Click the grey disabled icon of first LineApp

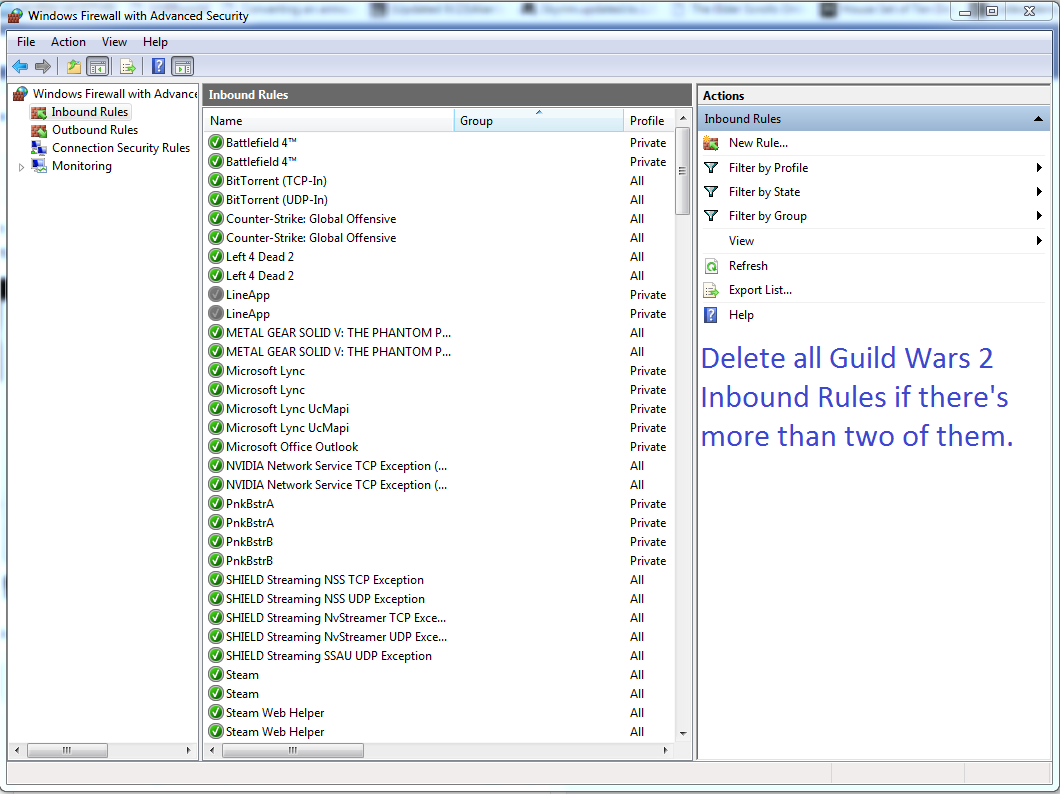coord(216,295)
